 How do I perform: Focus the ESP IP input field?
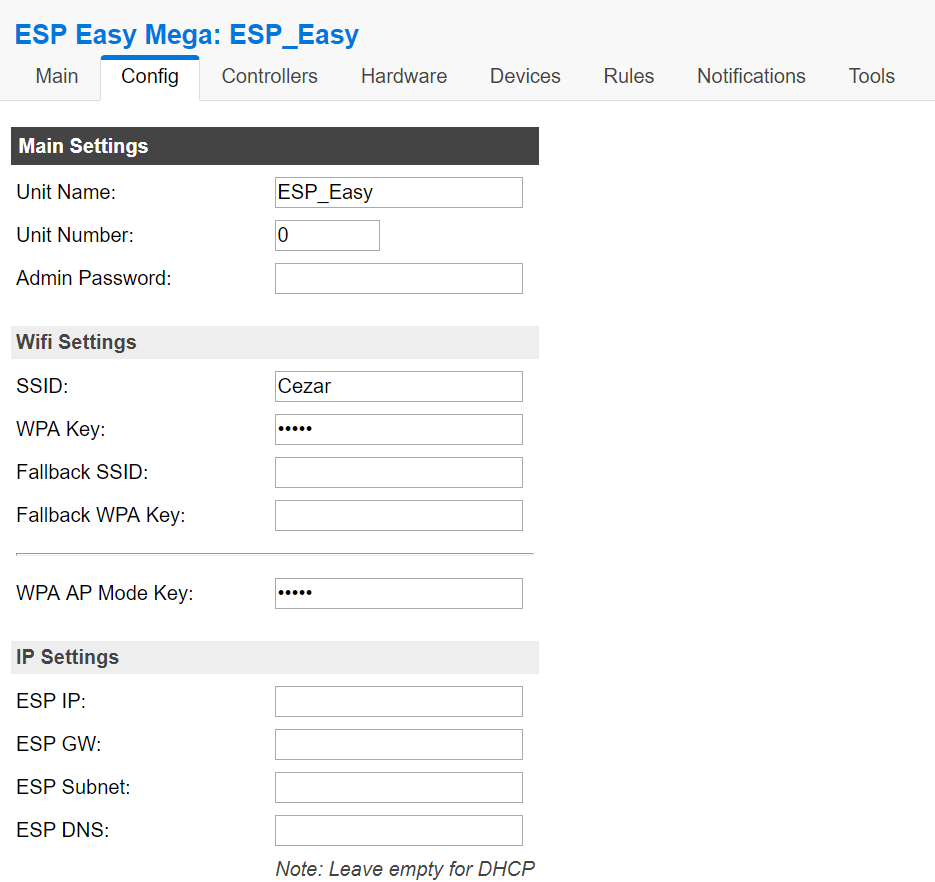[398, 701]
